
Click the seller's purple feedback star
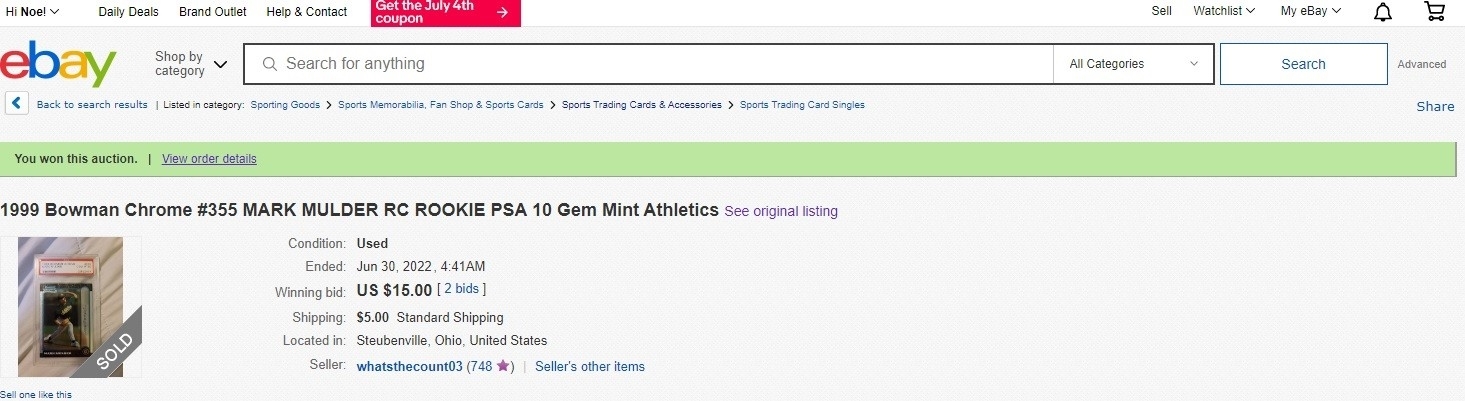pyautogui.click(x=504, y=367)
